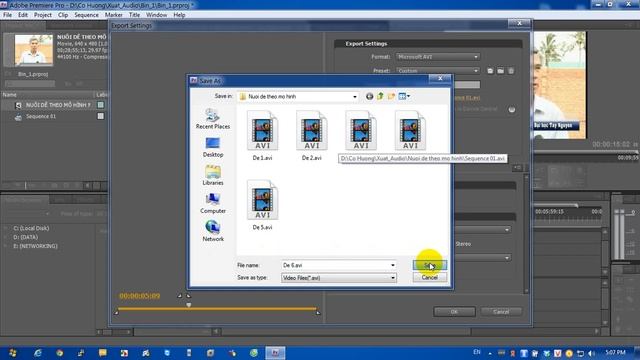Open Google Chrome from the taskbar
The width and height of the screenshot is (640, 360).
pos(60,353)
